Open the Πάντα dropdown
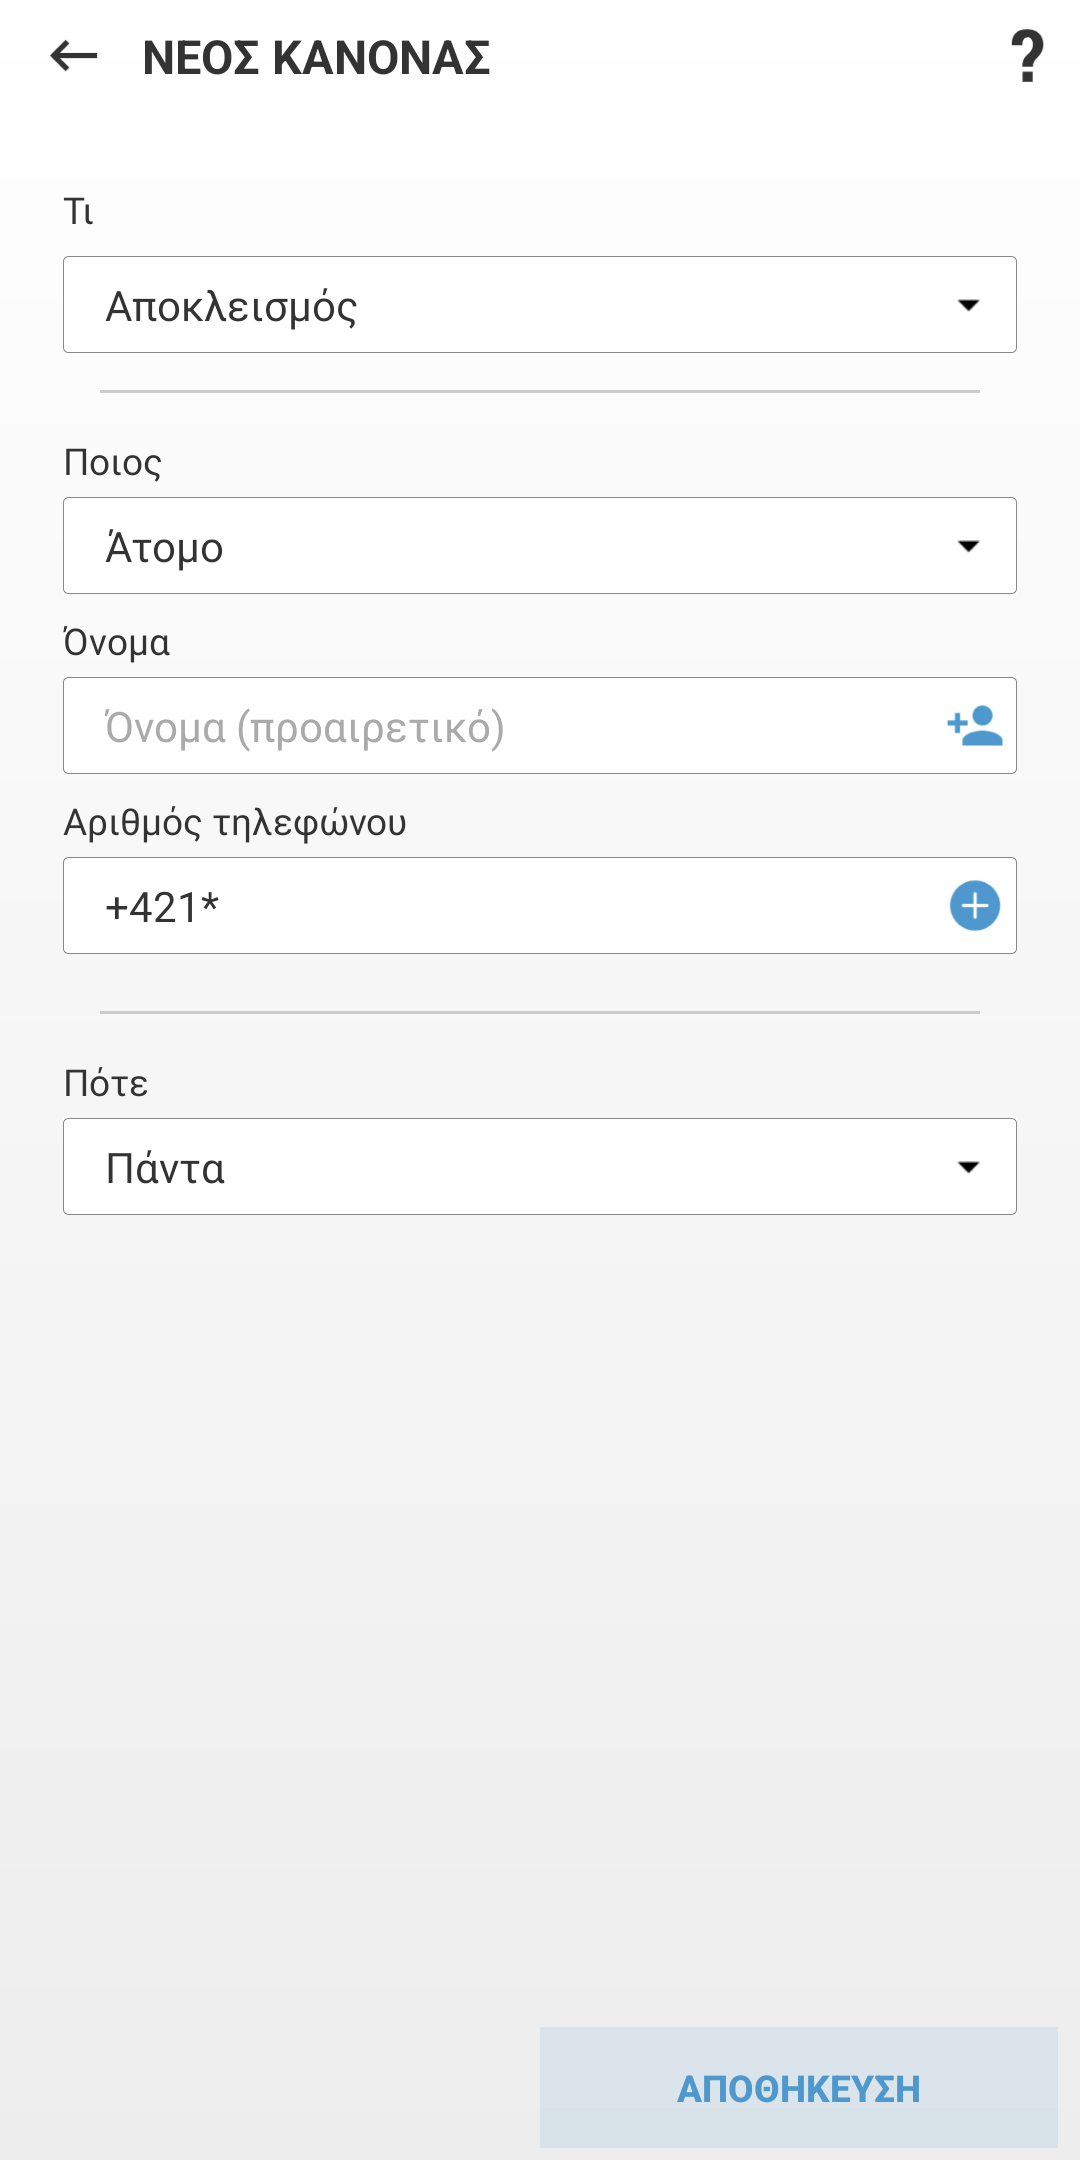The image size is (1080, 2160). pyautogui.click(x=500, y=1167)
